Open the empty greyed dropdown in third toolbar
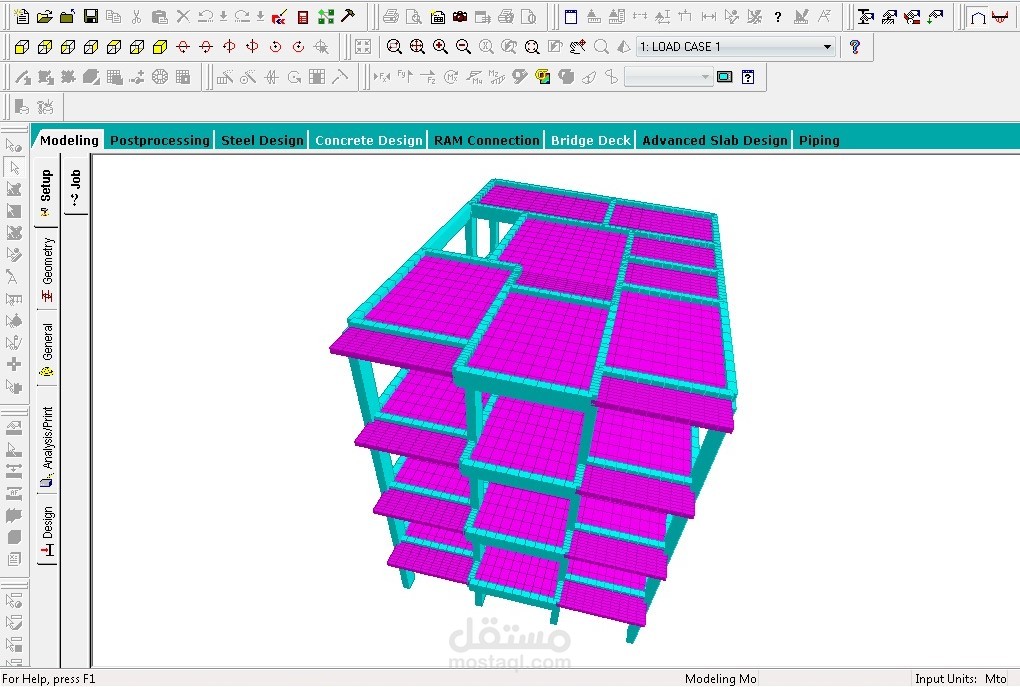The image size is (1020, 687). pos(668,77)
